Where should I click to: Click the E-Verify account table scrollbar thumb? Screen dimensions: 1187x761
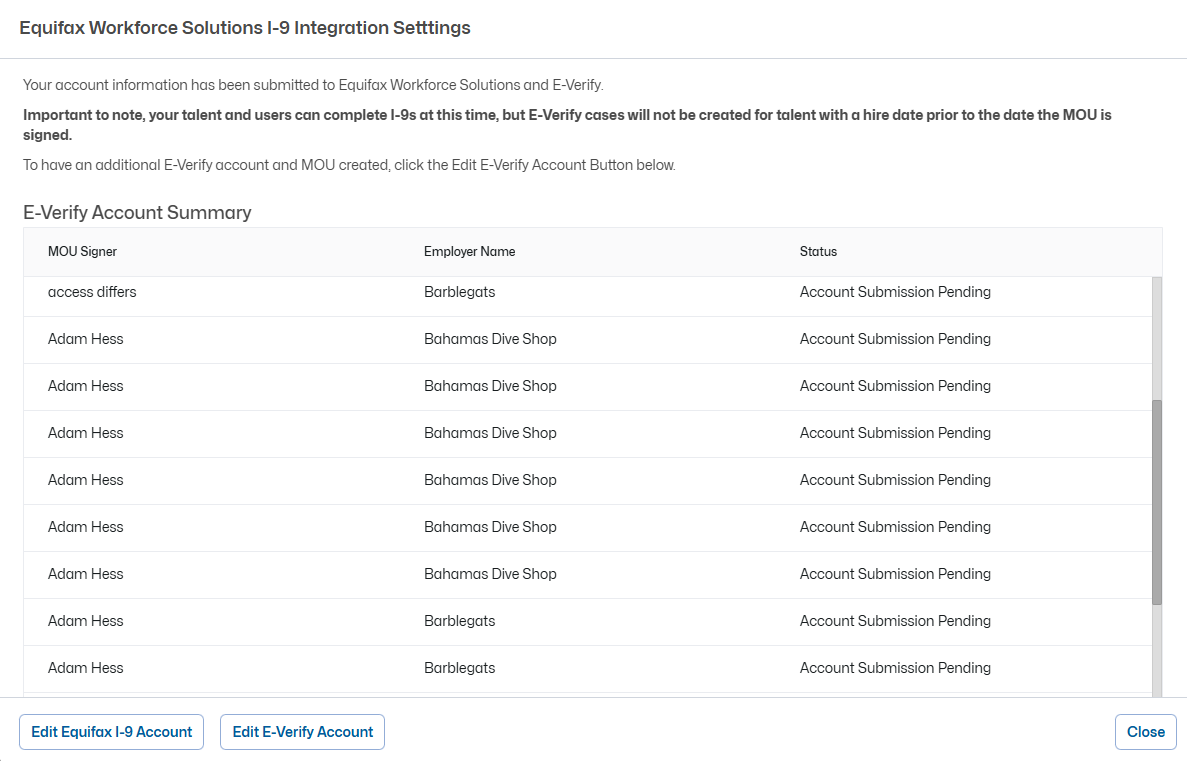1157,502
